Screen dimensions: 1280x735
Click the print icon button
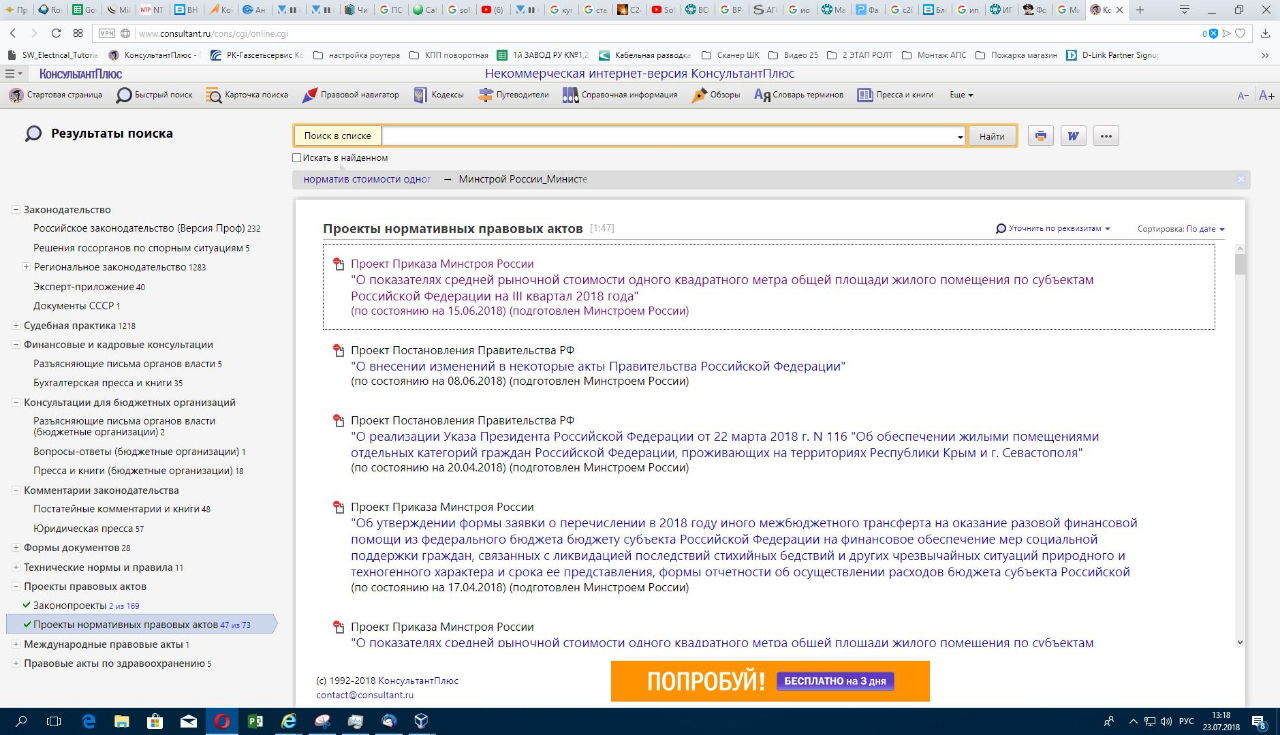pyautogui.click(x=1041, y=136)
